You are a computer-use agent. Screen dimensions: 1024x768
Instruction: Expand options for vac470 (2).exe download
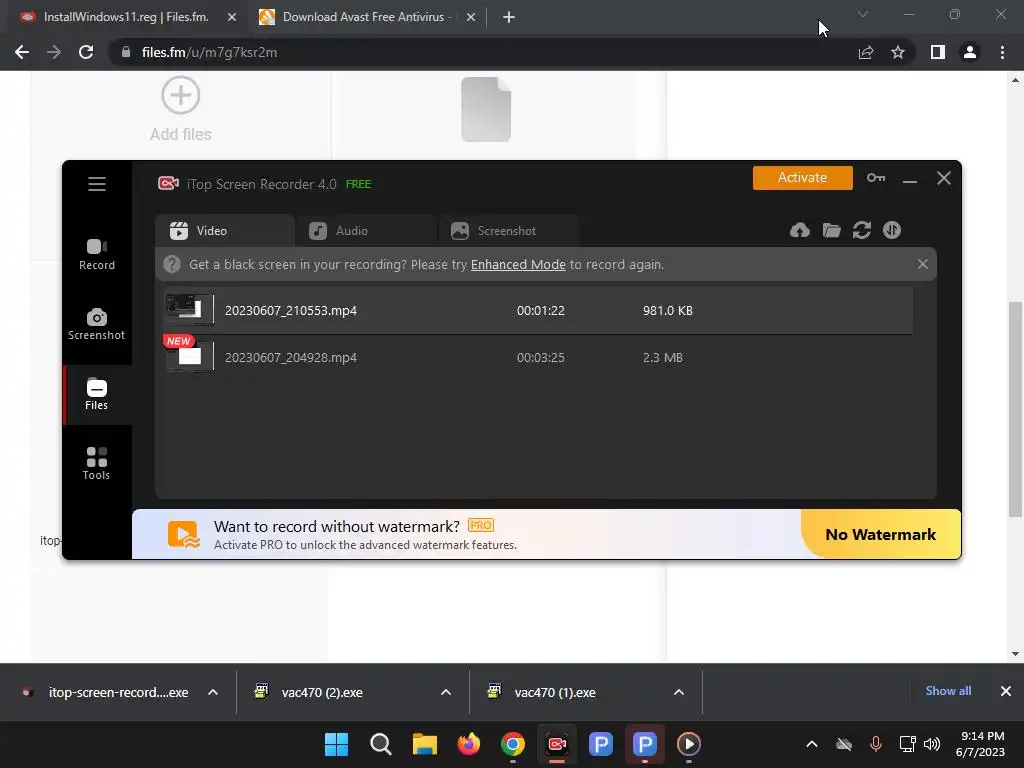click(446, 692)
